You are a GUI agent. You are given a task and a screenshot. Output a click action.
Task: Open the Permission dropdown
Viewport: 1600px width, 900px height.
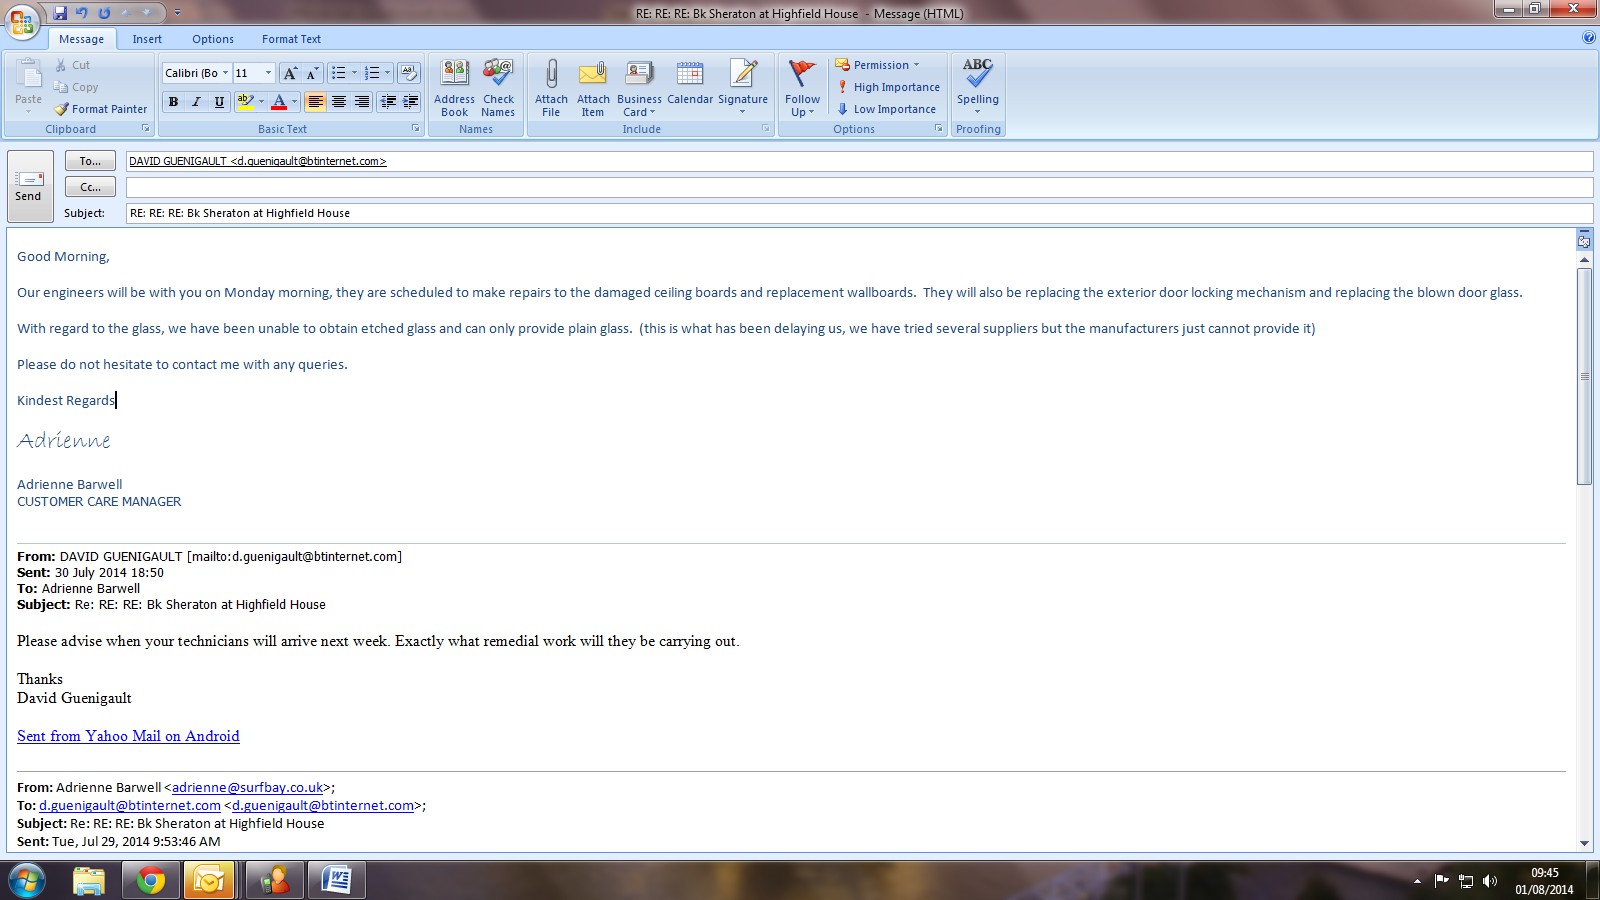pyautogui.click(x=877, y=65)
